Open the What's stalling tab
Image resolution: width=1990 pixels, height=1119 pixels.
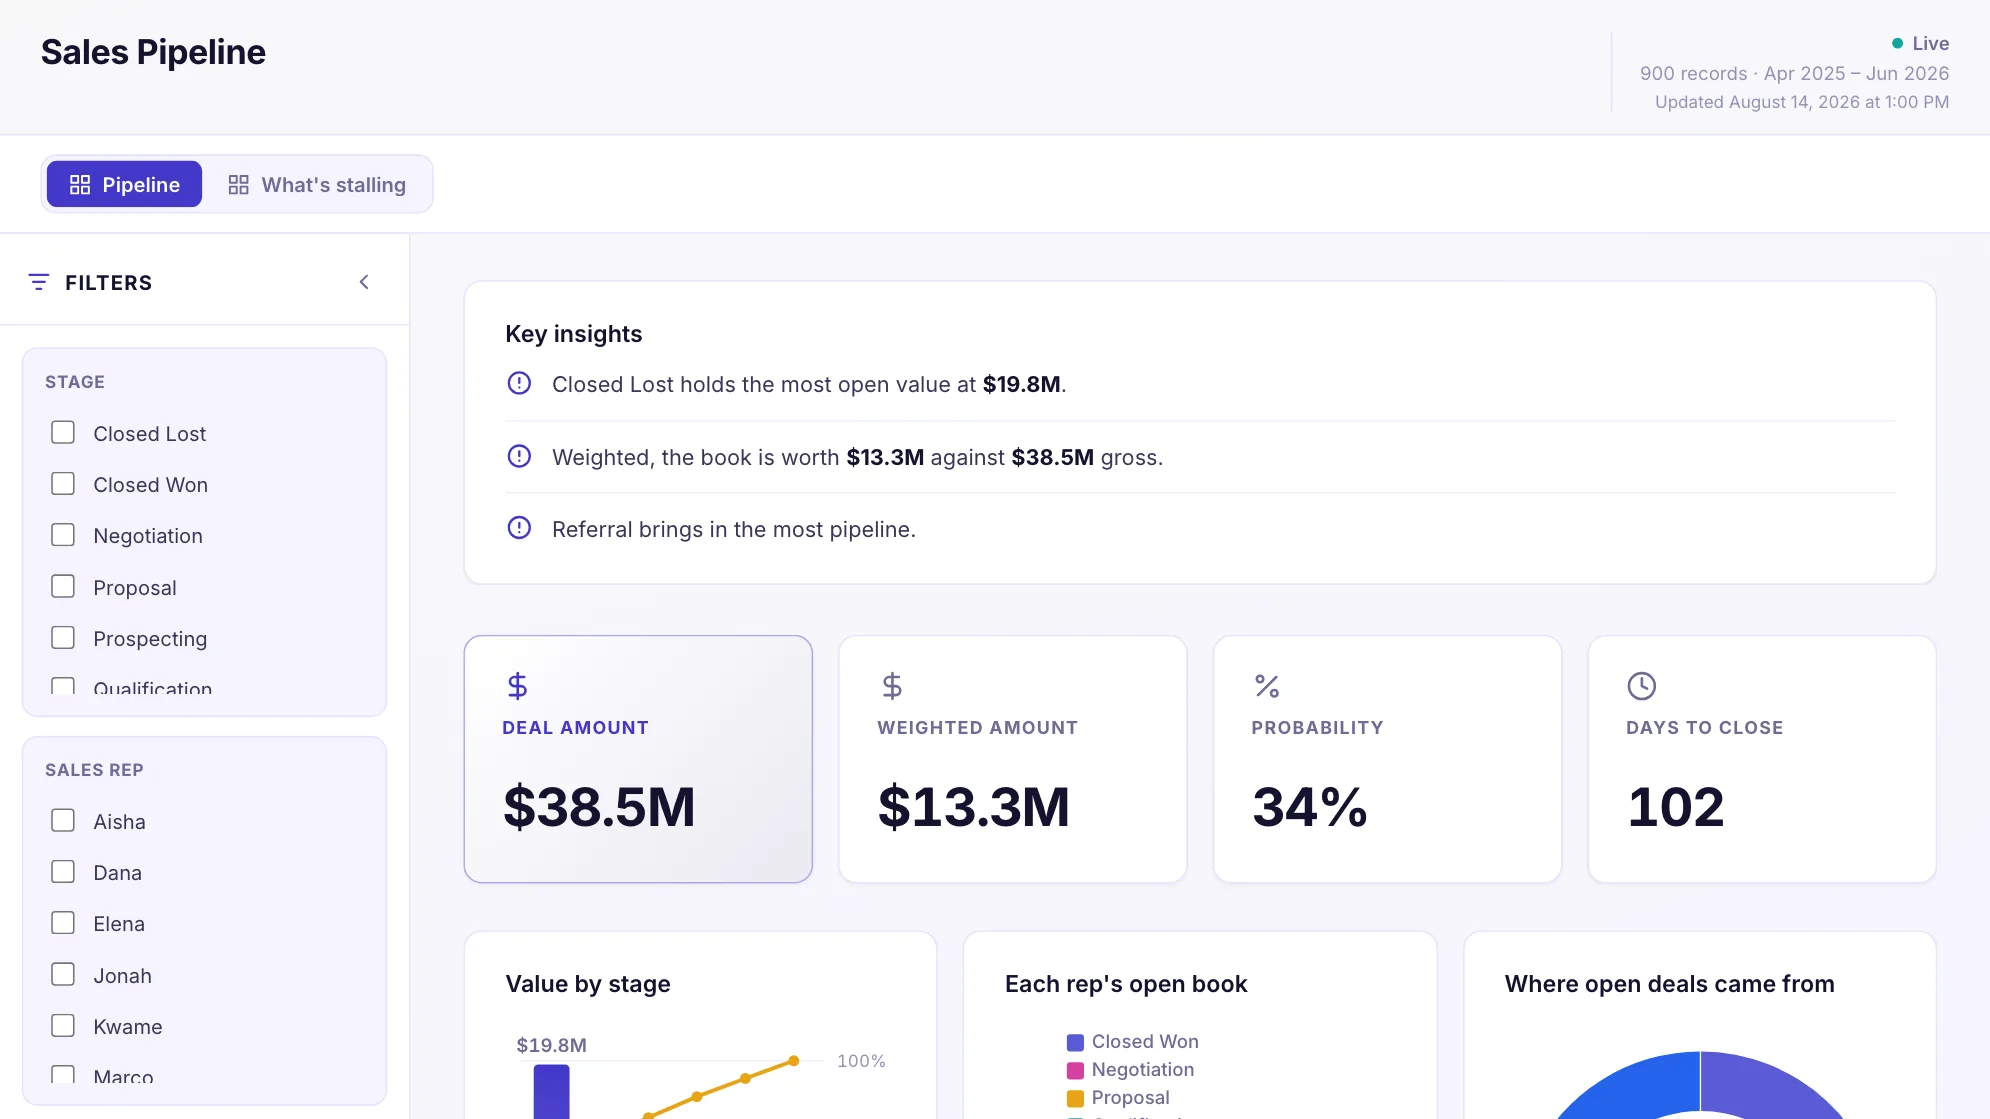click(317, 184)
